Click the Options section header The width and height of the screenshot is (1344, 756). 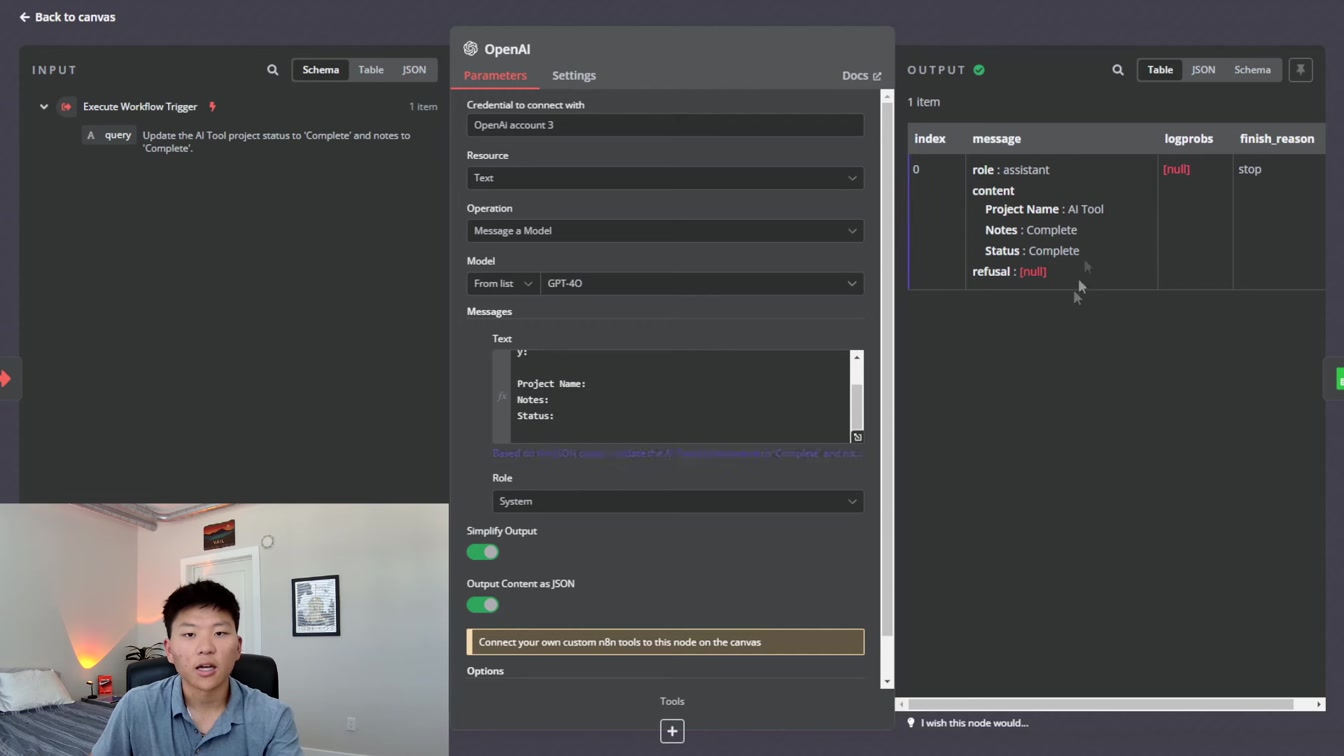pyautogui.click(x=485, y=671)
